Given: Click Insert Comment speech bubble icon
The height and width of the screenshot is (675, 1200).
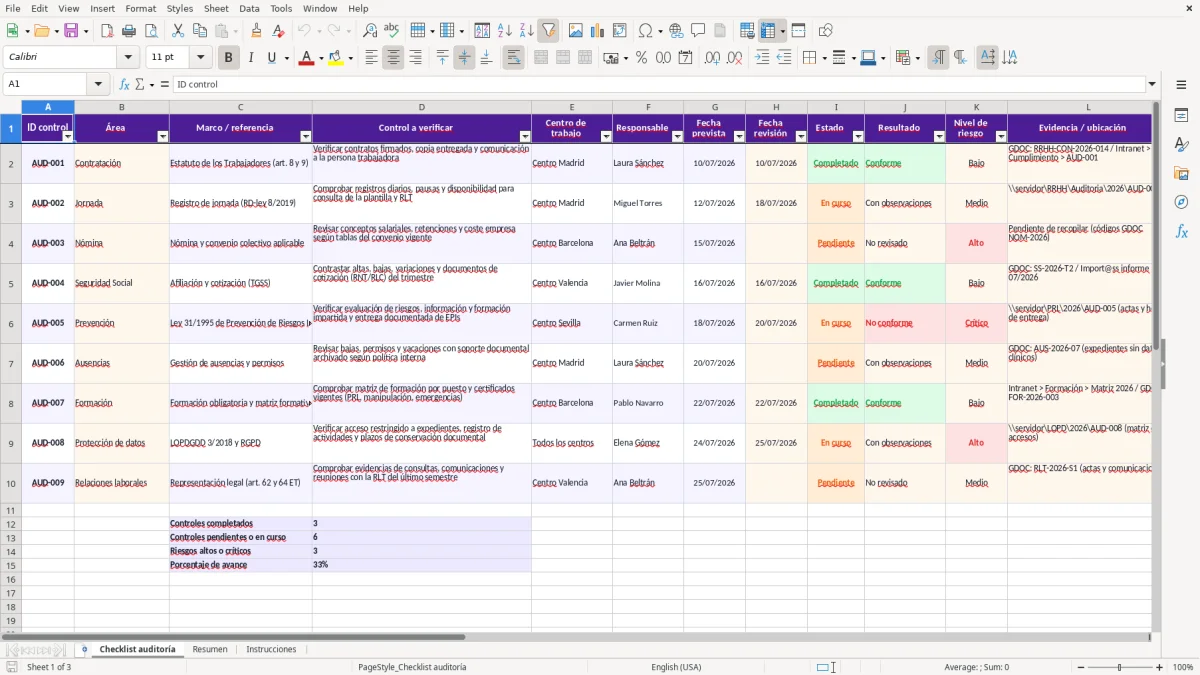Looking at the screenshot, I should (698, 31).
